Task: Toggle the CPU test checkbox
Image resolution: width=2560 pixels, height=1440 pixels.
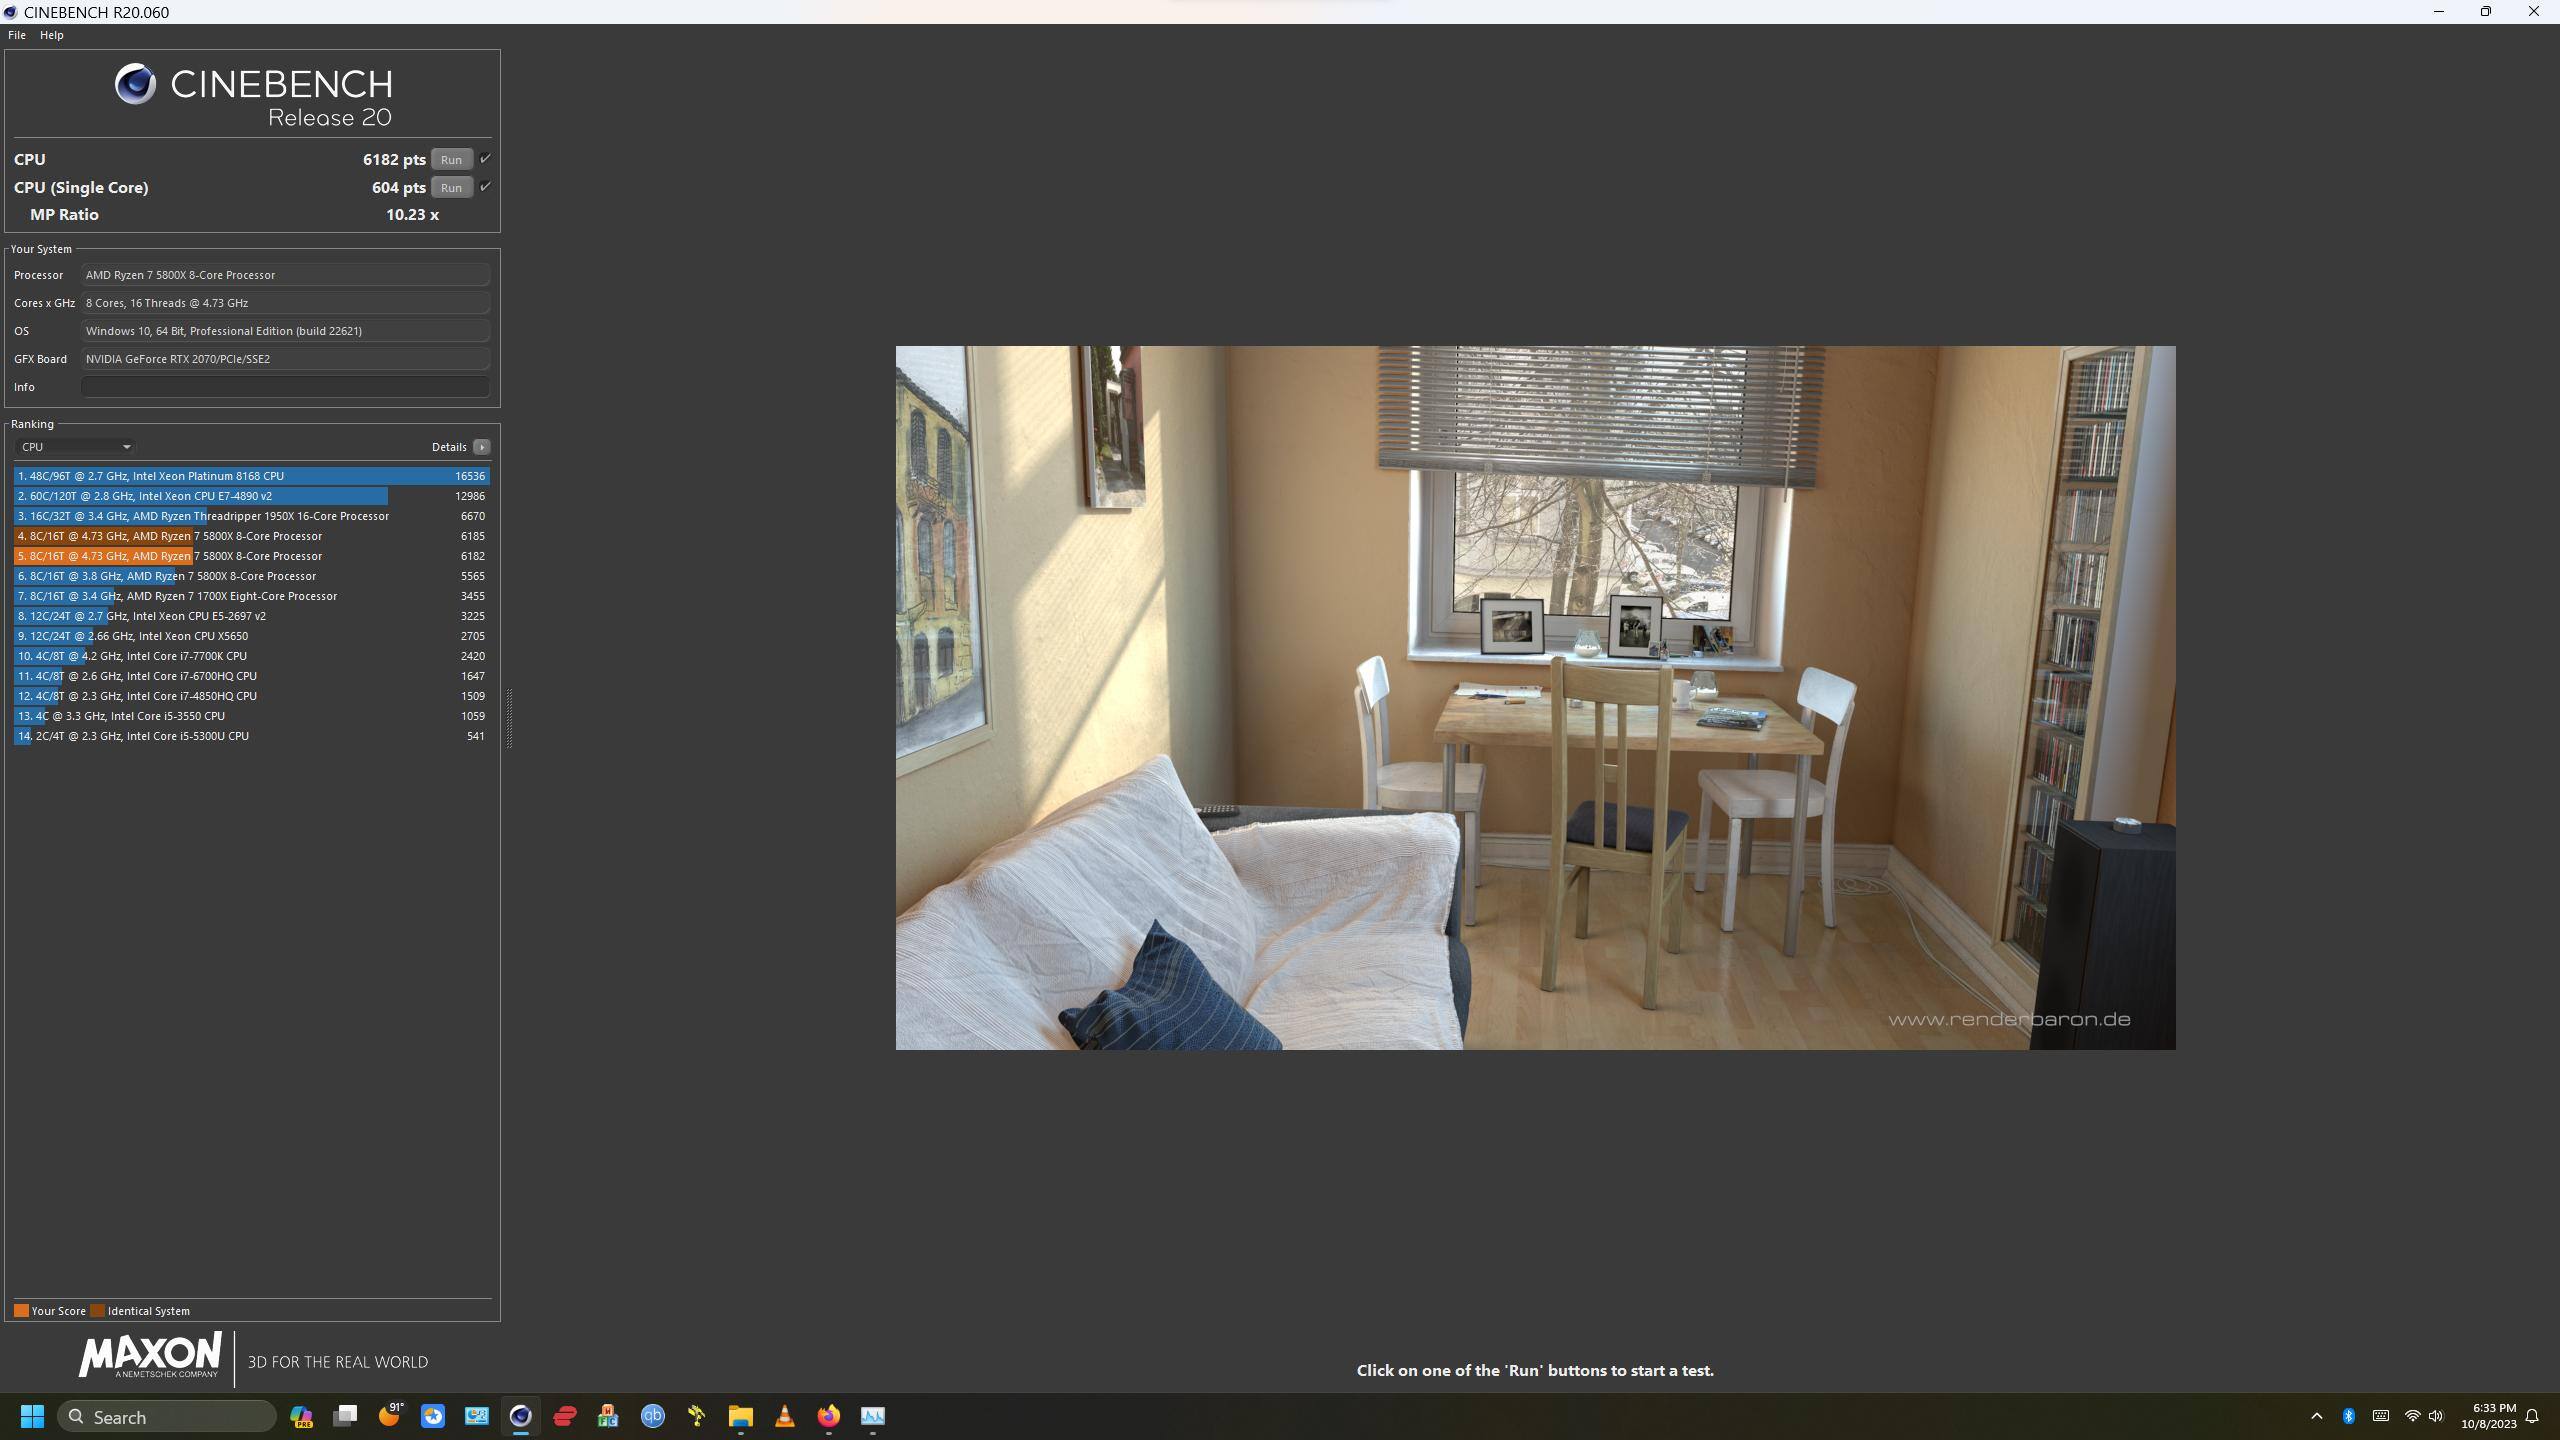Action: click(485, 159)
